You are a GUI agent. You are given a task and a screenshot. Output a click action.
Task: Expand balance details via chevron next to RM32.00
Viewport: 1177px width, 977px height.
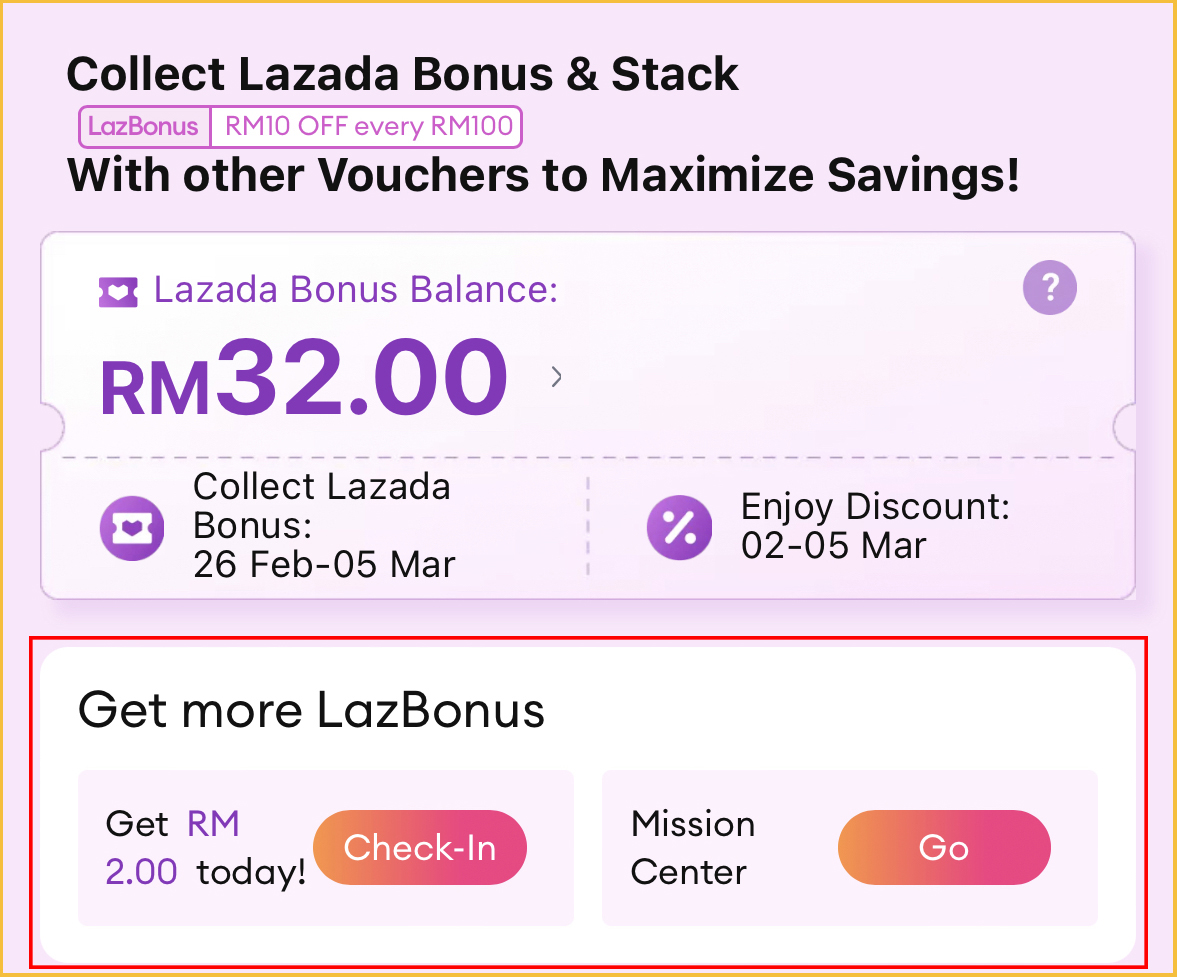coord(557,377)
